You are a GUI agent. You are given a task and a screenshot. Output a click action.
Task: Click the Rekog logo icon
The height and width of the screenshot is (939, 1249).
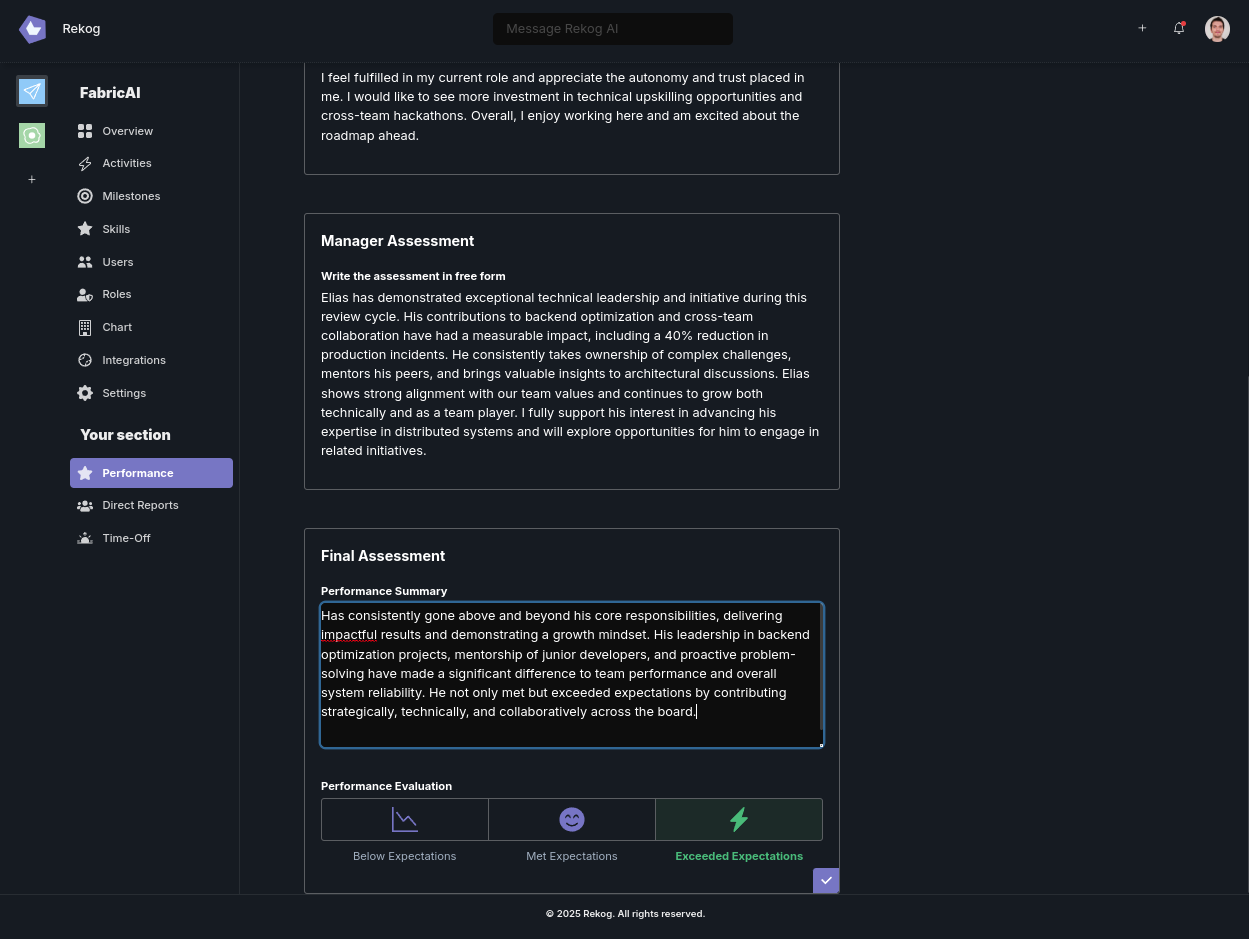32,29
